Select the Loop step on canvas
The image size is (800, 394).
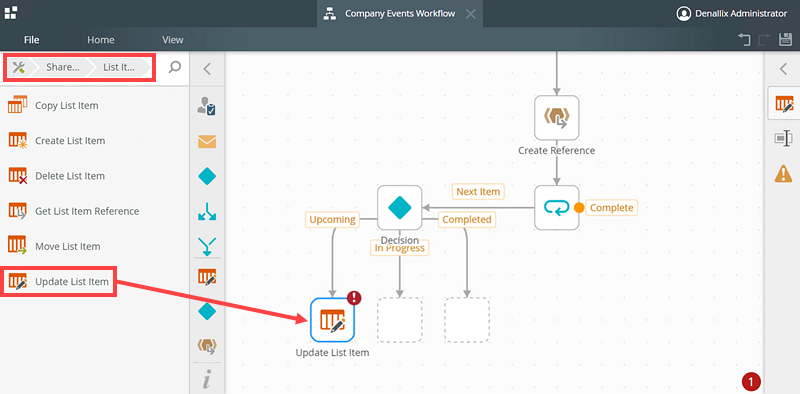coord(557,208)
